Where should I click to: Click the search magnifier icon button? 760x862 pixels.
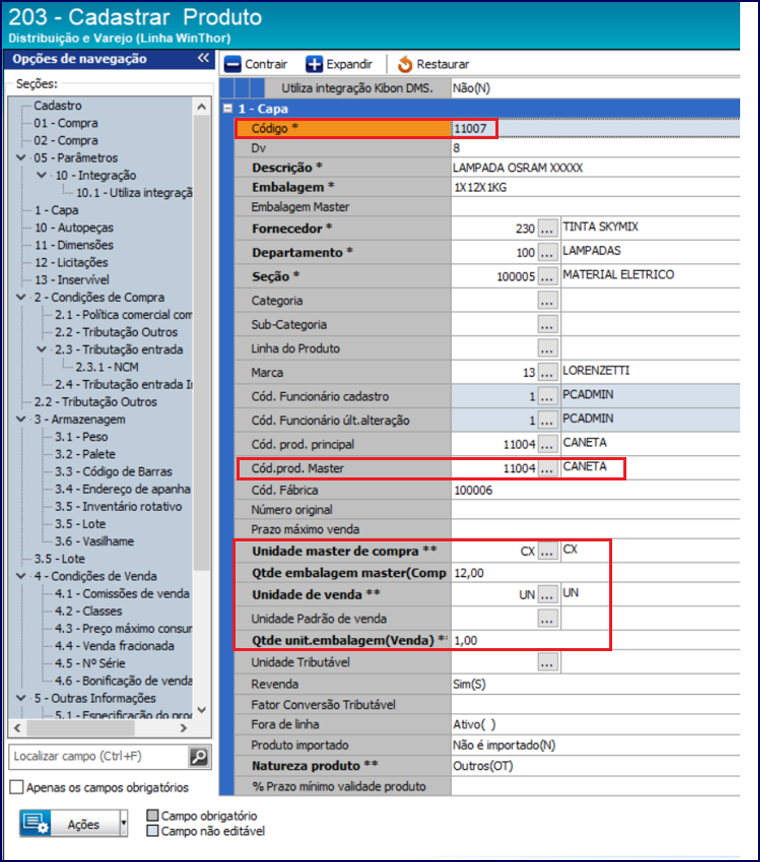click(x=199, y=757)
